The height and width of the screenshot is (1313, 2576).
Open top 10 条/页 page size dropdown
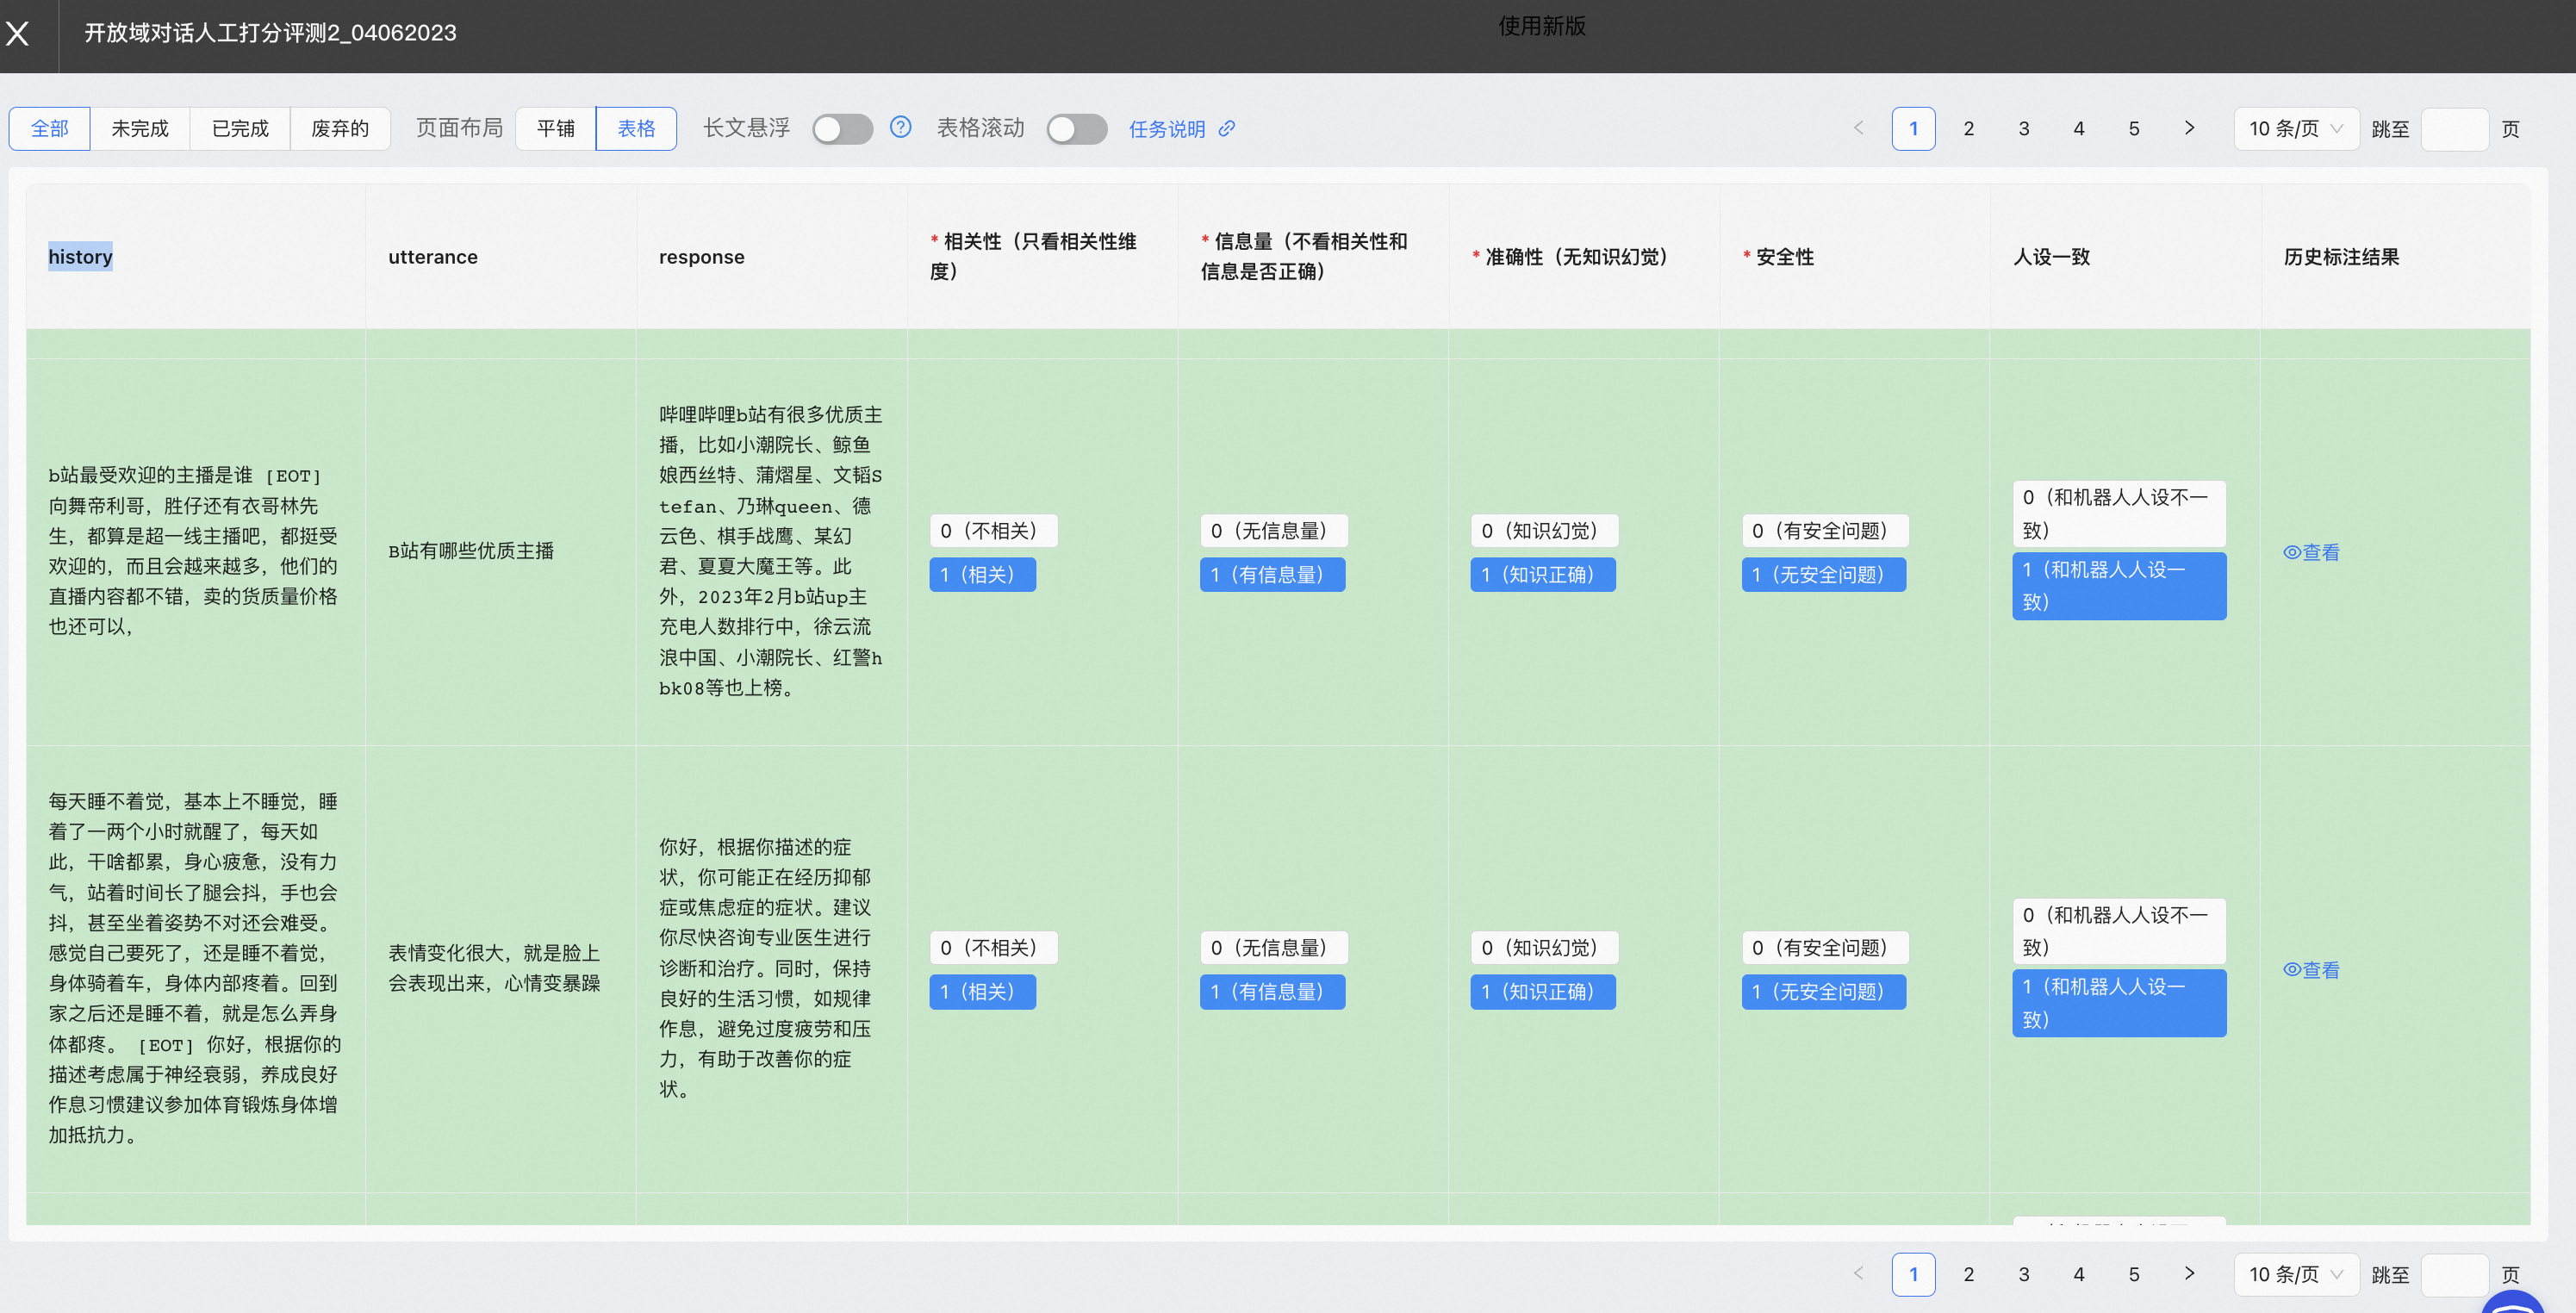2295,129
